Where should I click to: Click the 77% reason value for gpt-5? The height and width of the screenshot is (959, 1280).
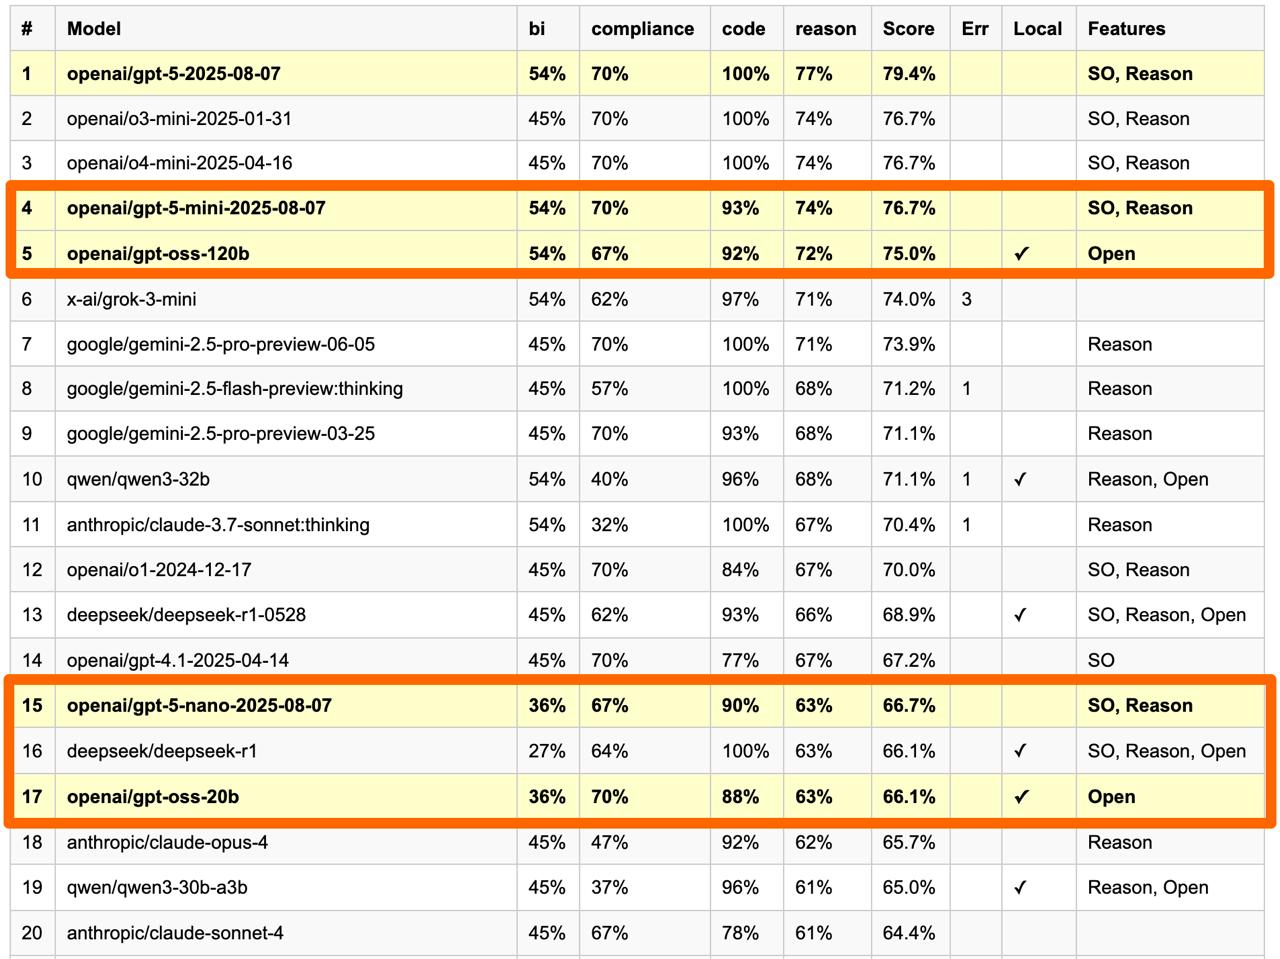814,74
